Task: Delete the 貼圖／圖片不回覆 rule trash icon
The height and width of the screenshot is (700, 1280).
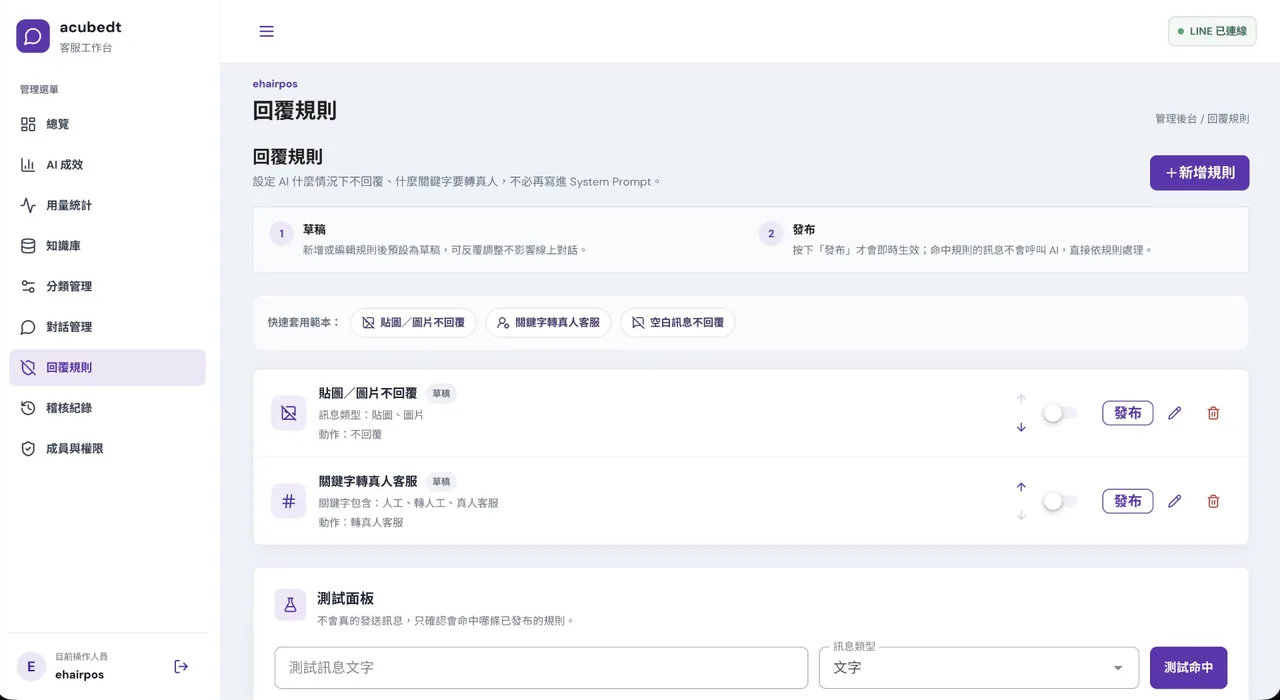Action: pyautogui.click(x=1213, y=413)
